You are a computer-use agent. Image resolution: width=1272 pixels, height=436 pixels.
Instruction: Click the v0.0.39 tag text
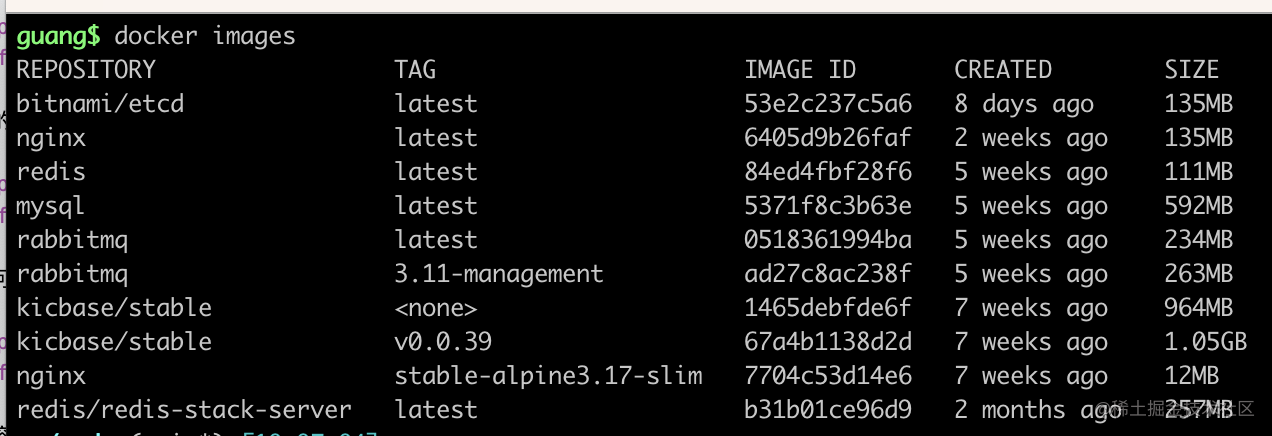[443, 342]
